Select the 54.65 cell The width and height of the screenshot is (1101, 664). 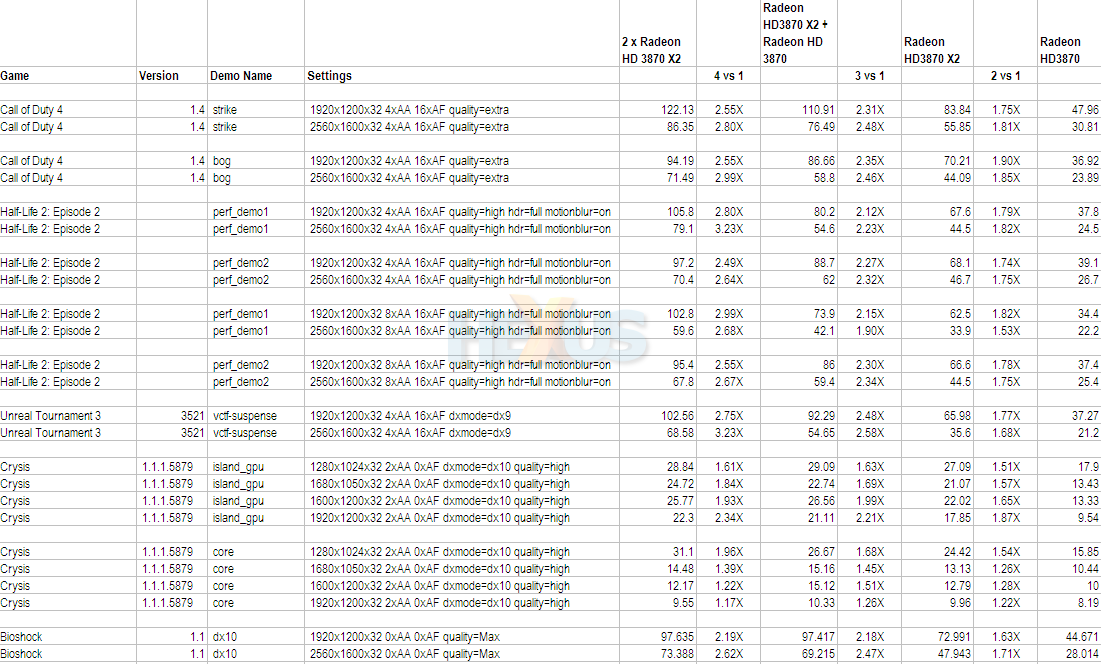tap(798, 433)
